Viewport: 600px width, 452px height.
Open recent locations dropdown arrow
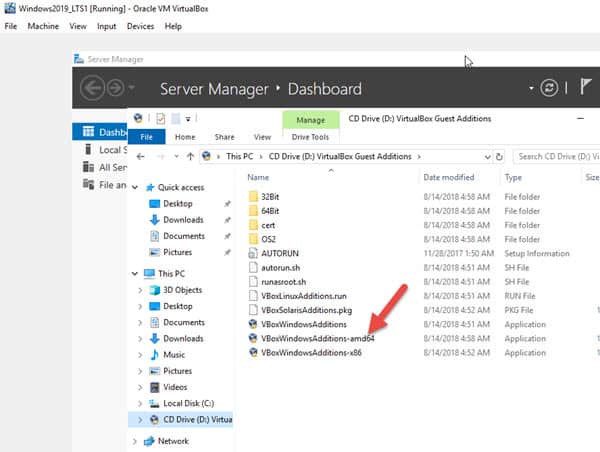(176, 157)
